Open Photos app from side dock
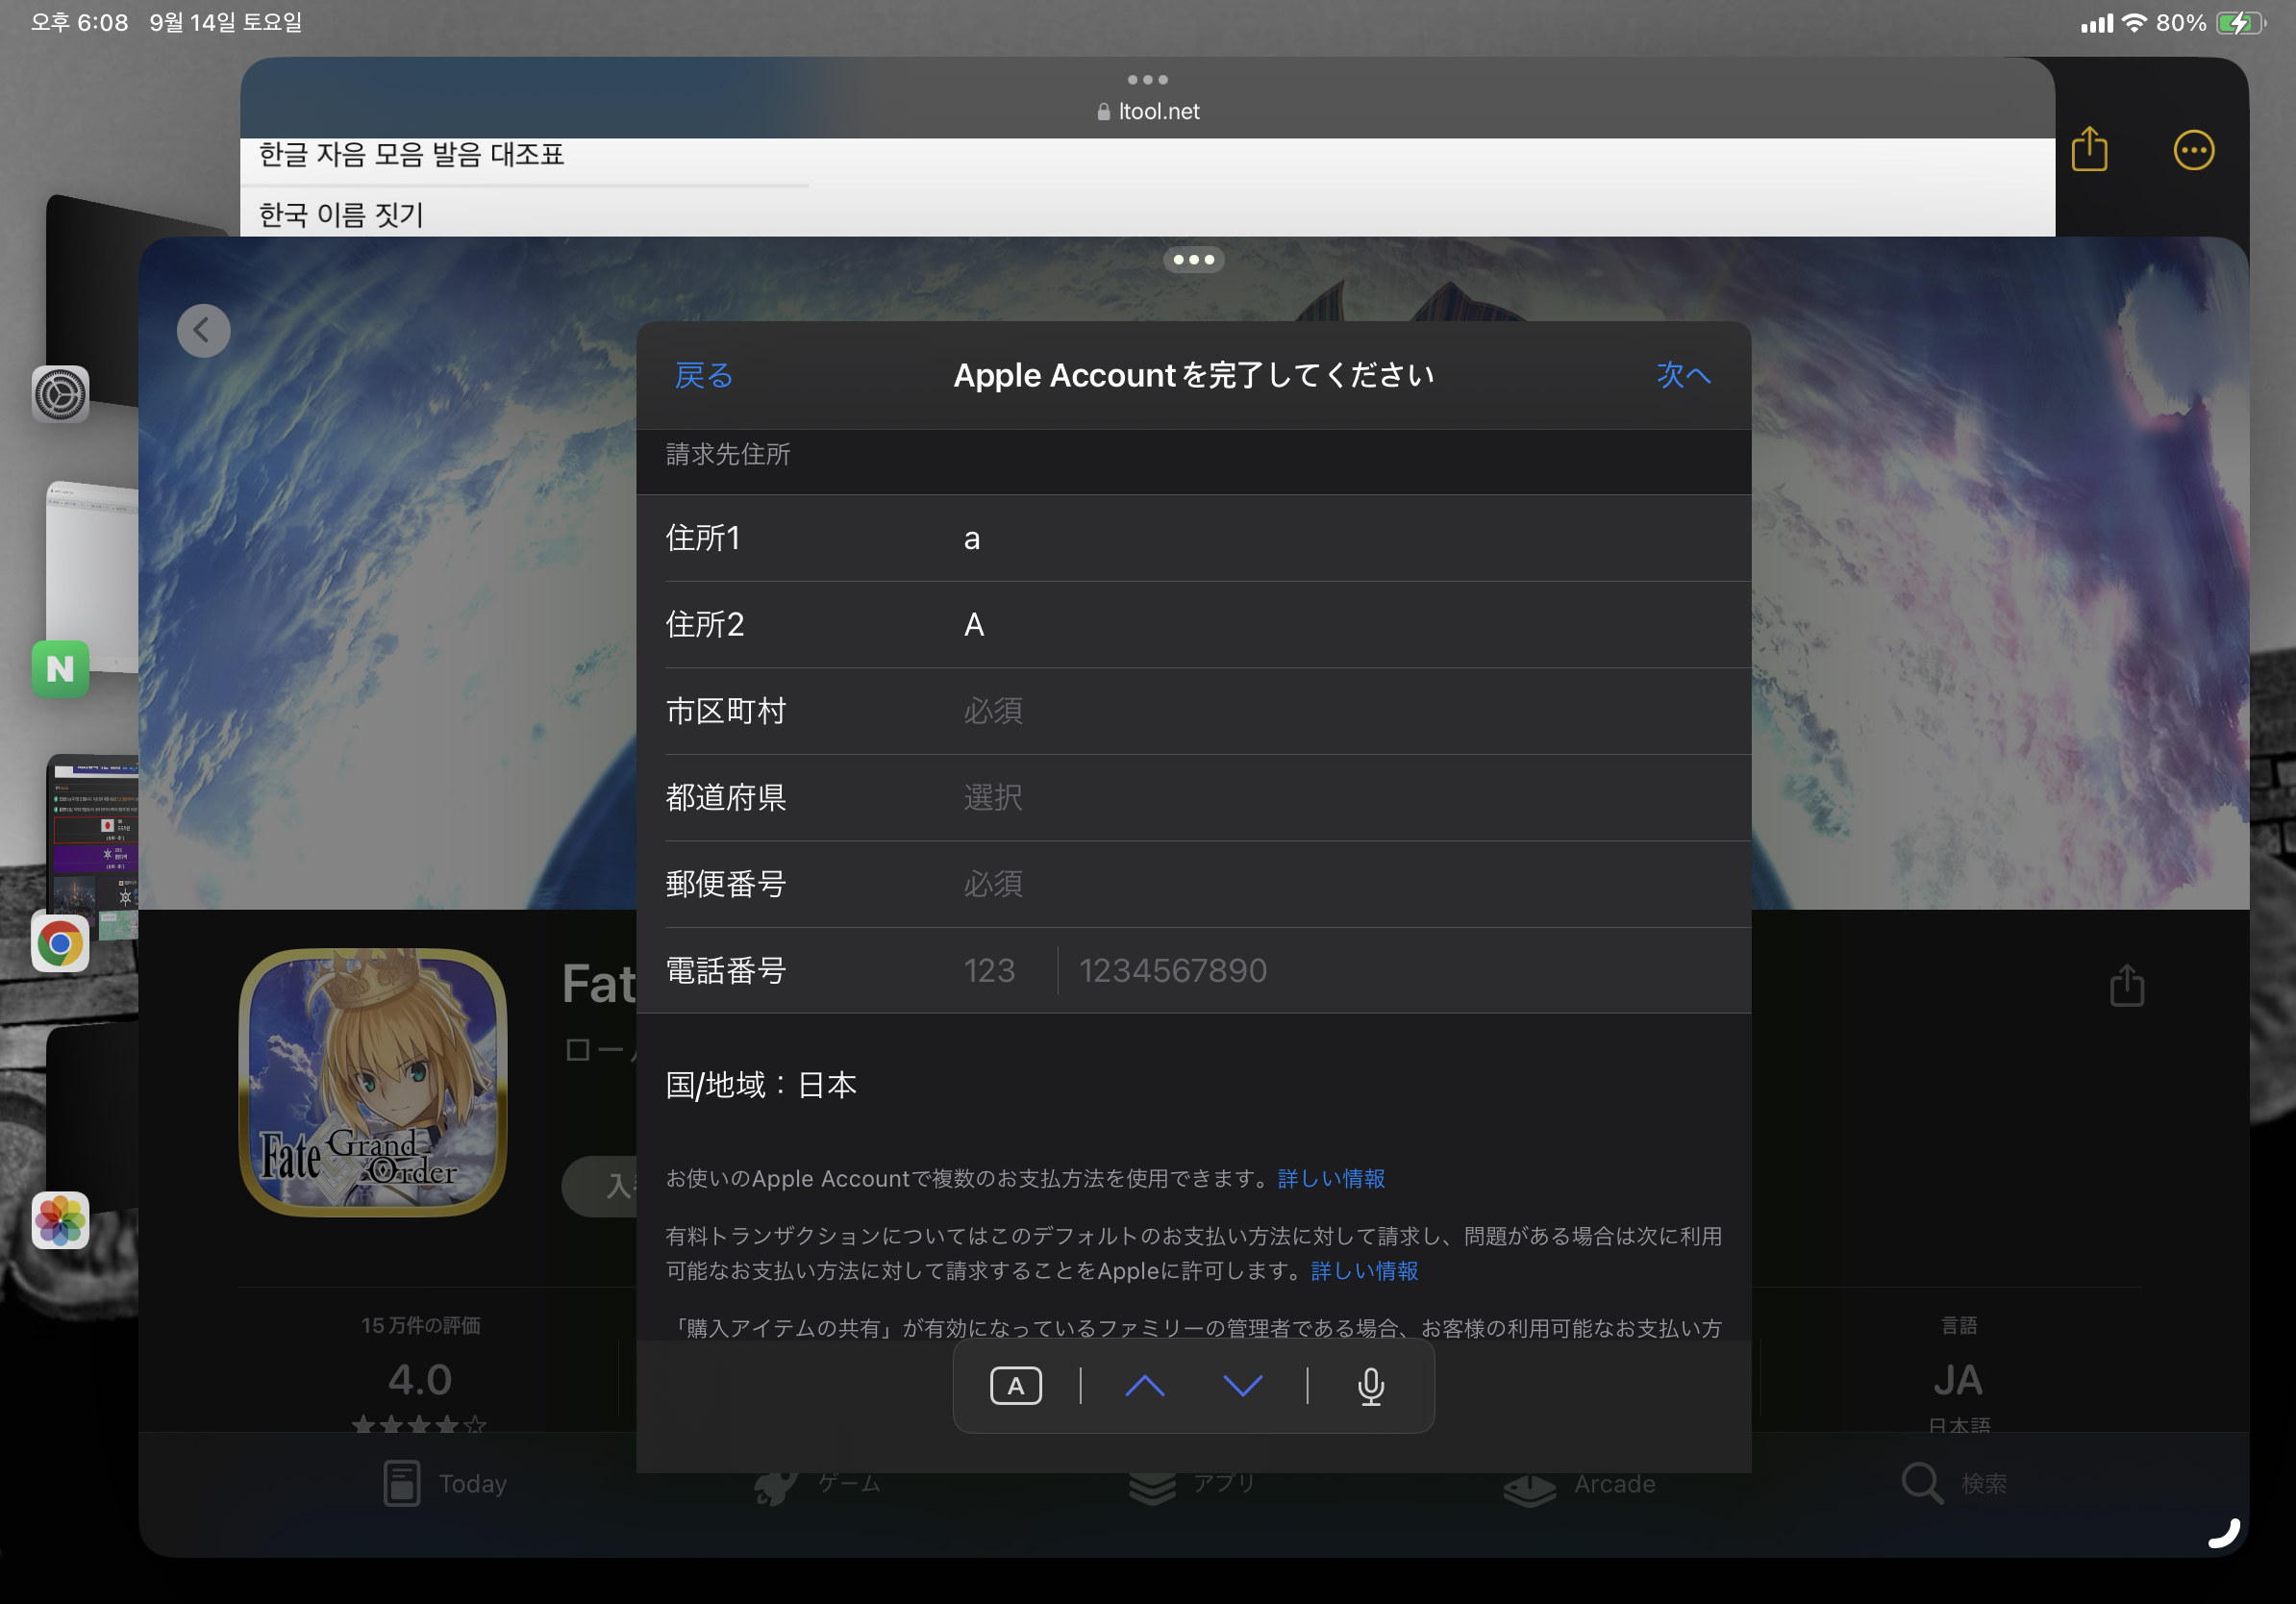 point(60,1220)
